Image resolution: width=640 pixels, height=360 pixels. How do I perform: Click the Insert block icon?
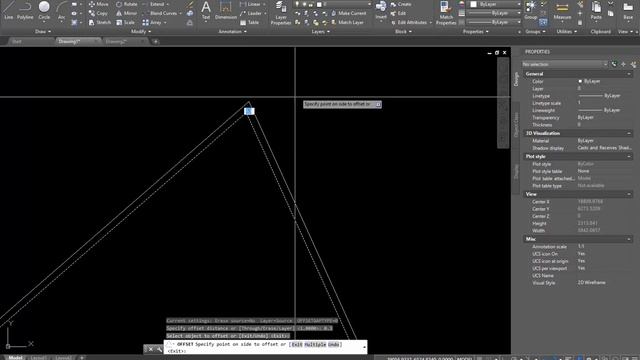pos(381,10)
